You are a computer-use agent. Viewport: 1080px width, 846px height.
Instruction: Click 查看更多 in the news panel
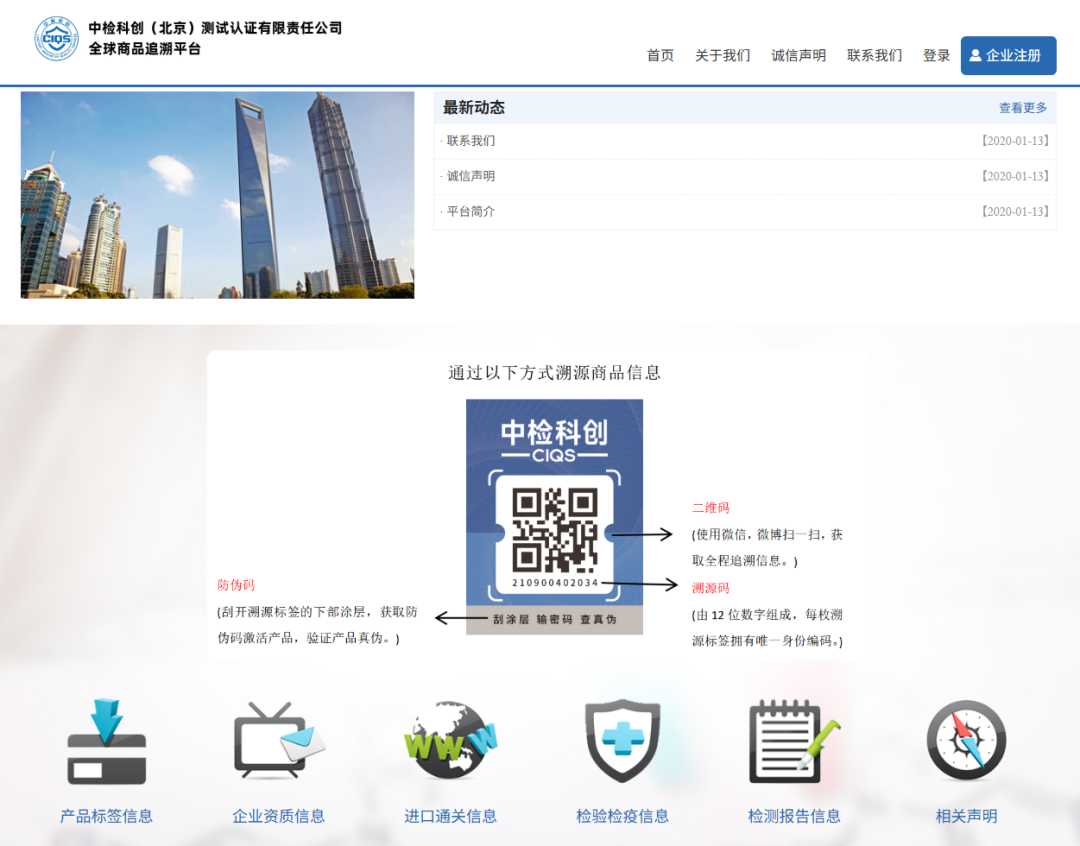coord(1022,108)
